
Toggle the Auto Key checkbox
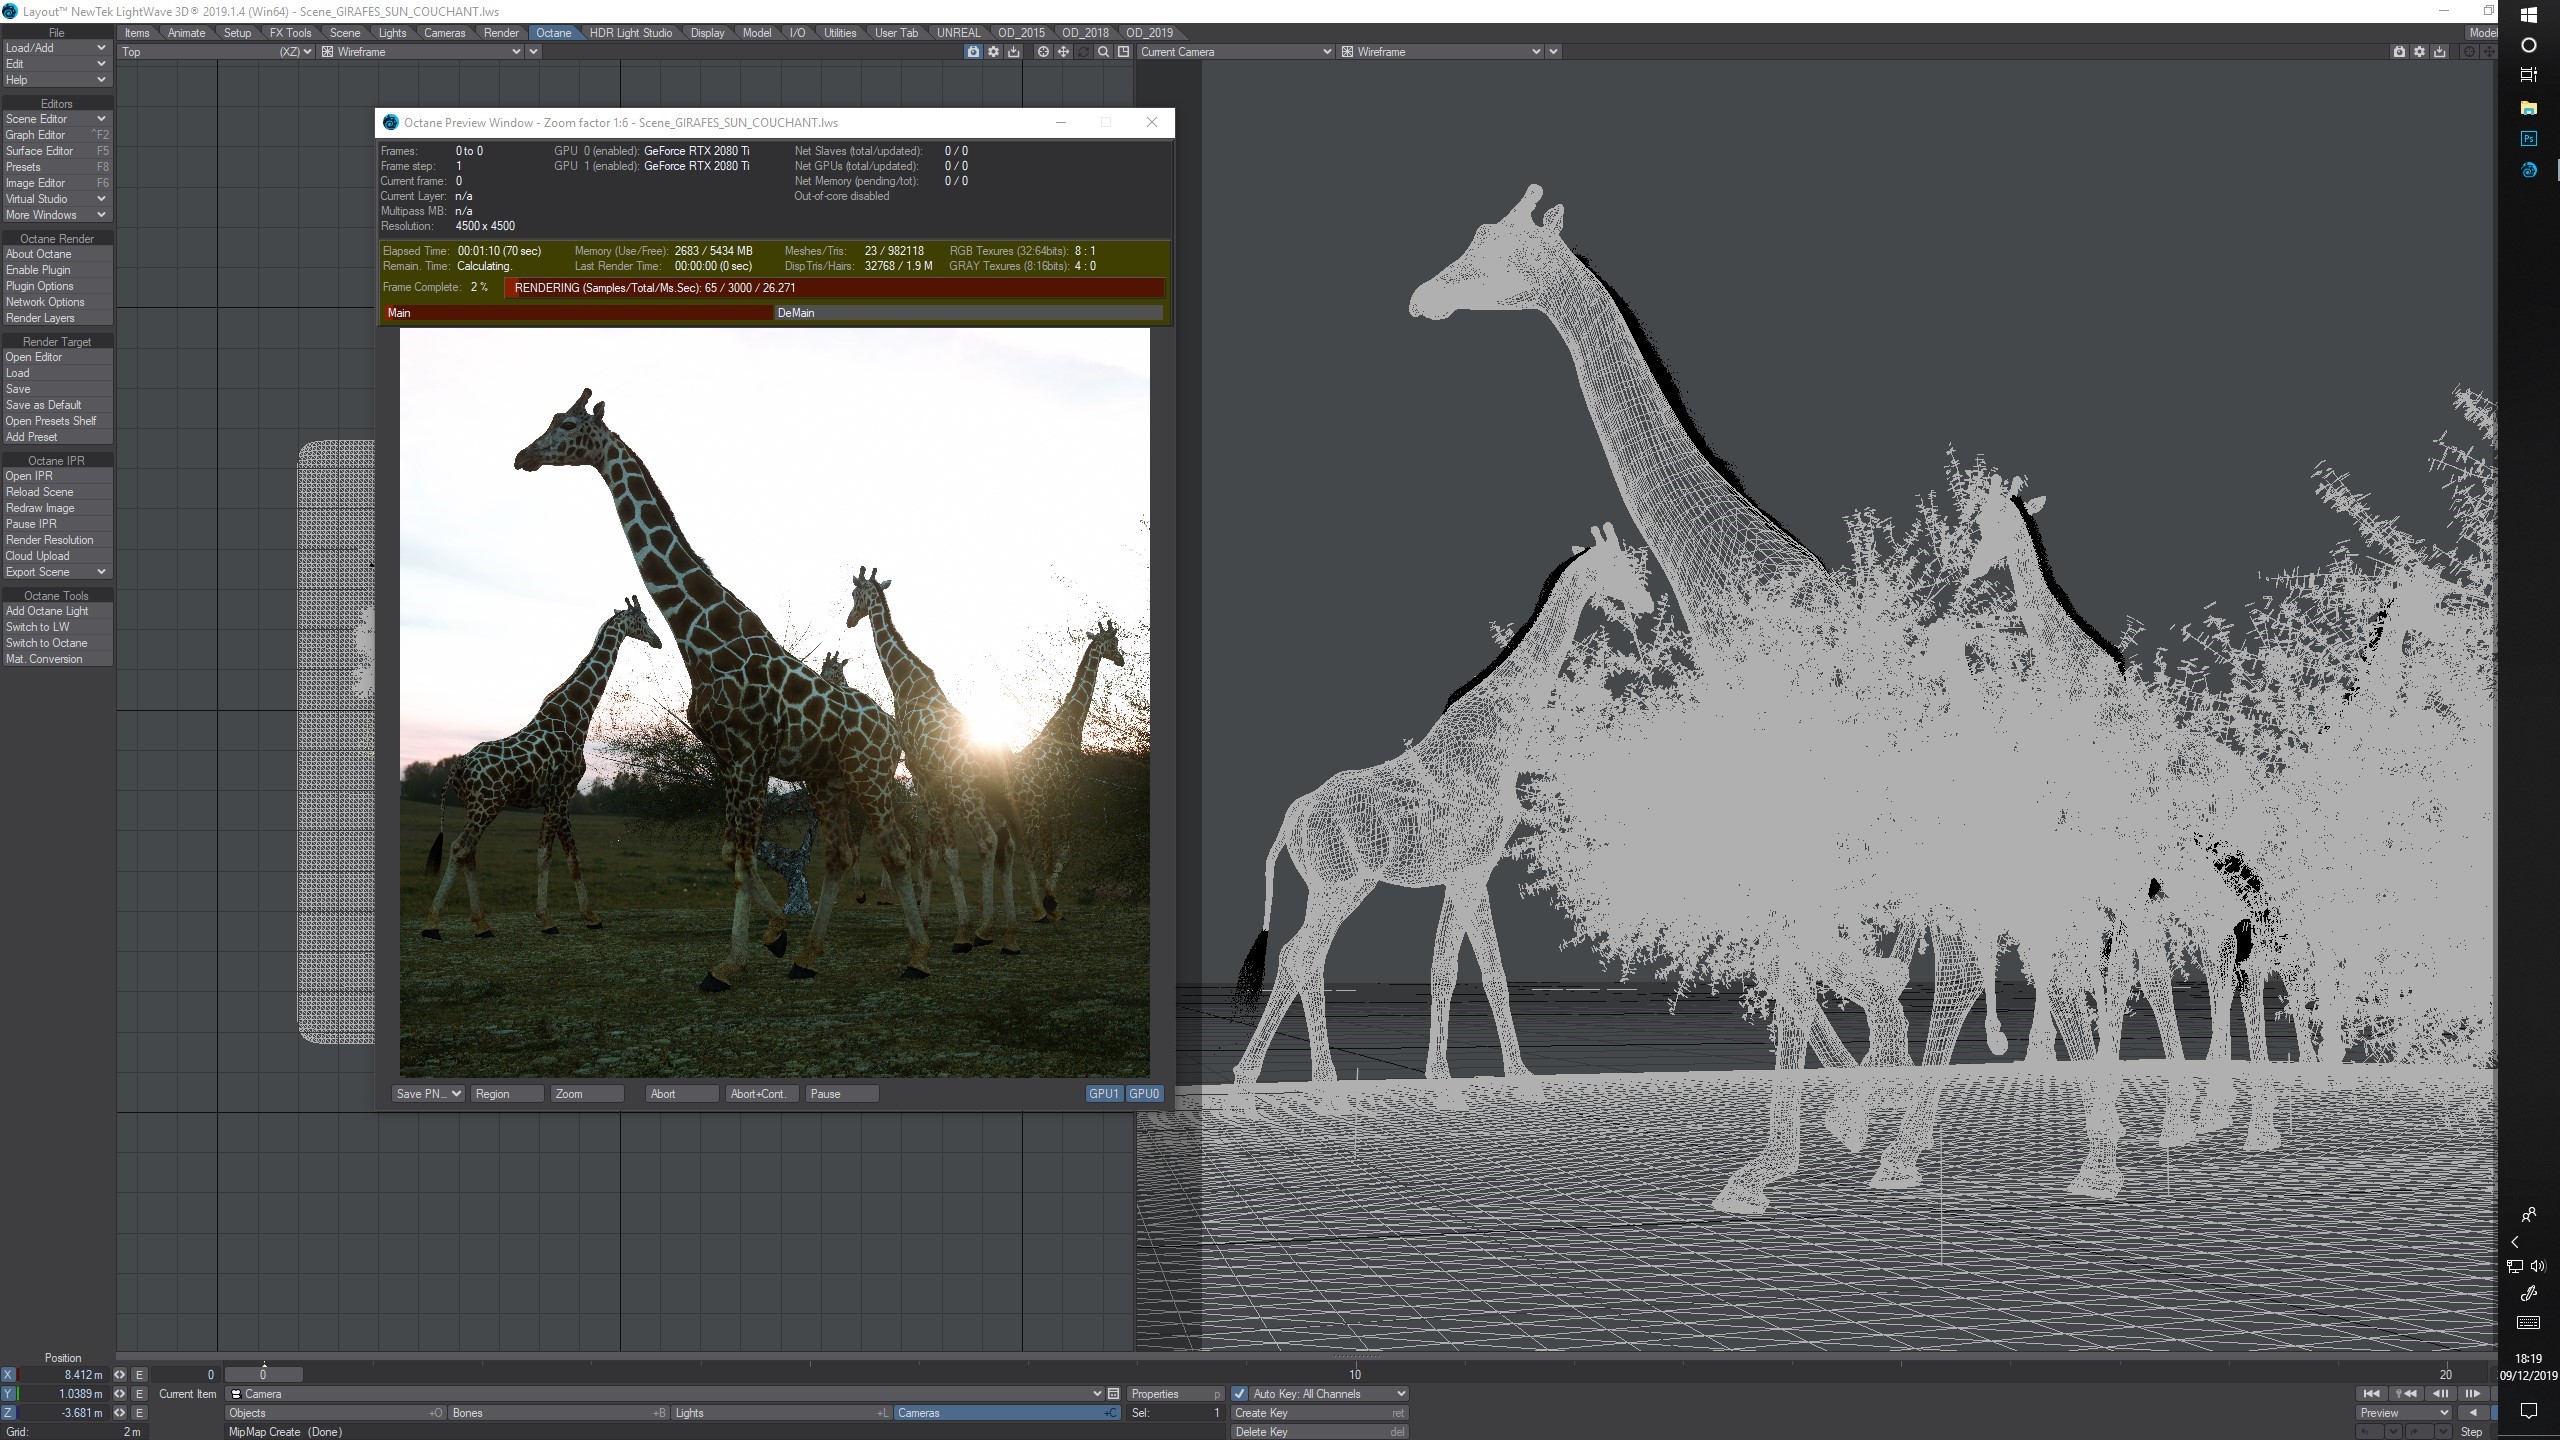[x=1240, y=1394]
